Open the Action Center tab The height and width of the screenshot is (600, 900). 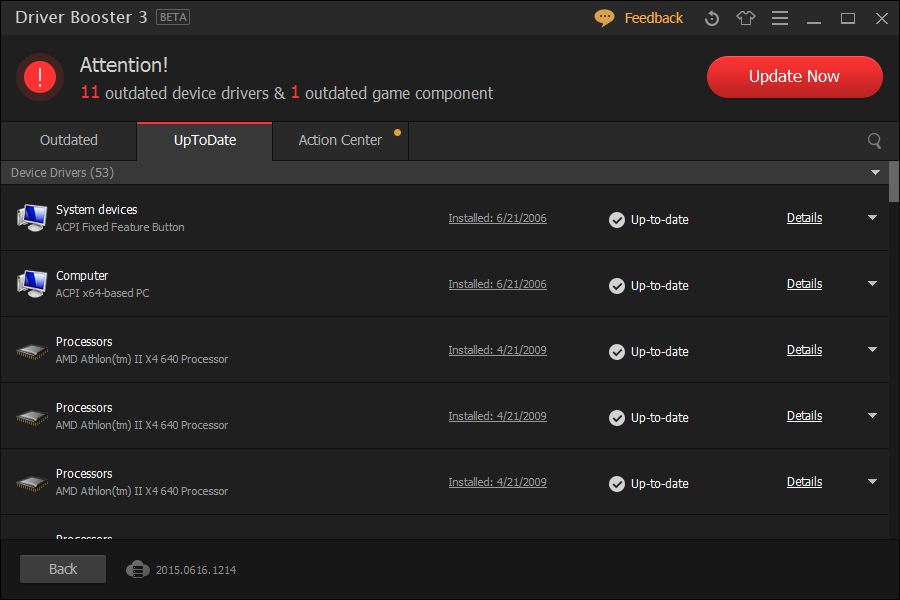pyautogui.click(x=340, y=140)
